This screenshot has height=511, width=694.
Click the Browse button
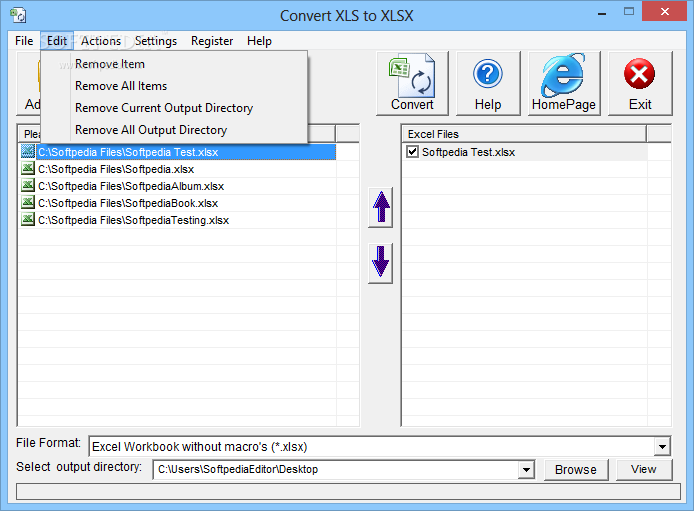tap(576, 469)
